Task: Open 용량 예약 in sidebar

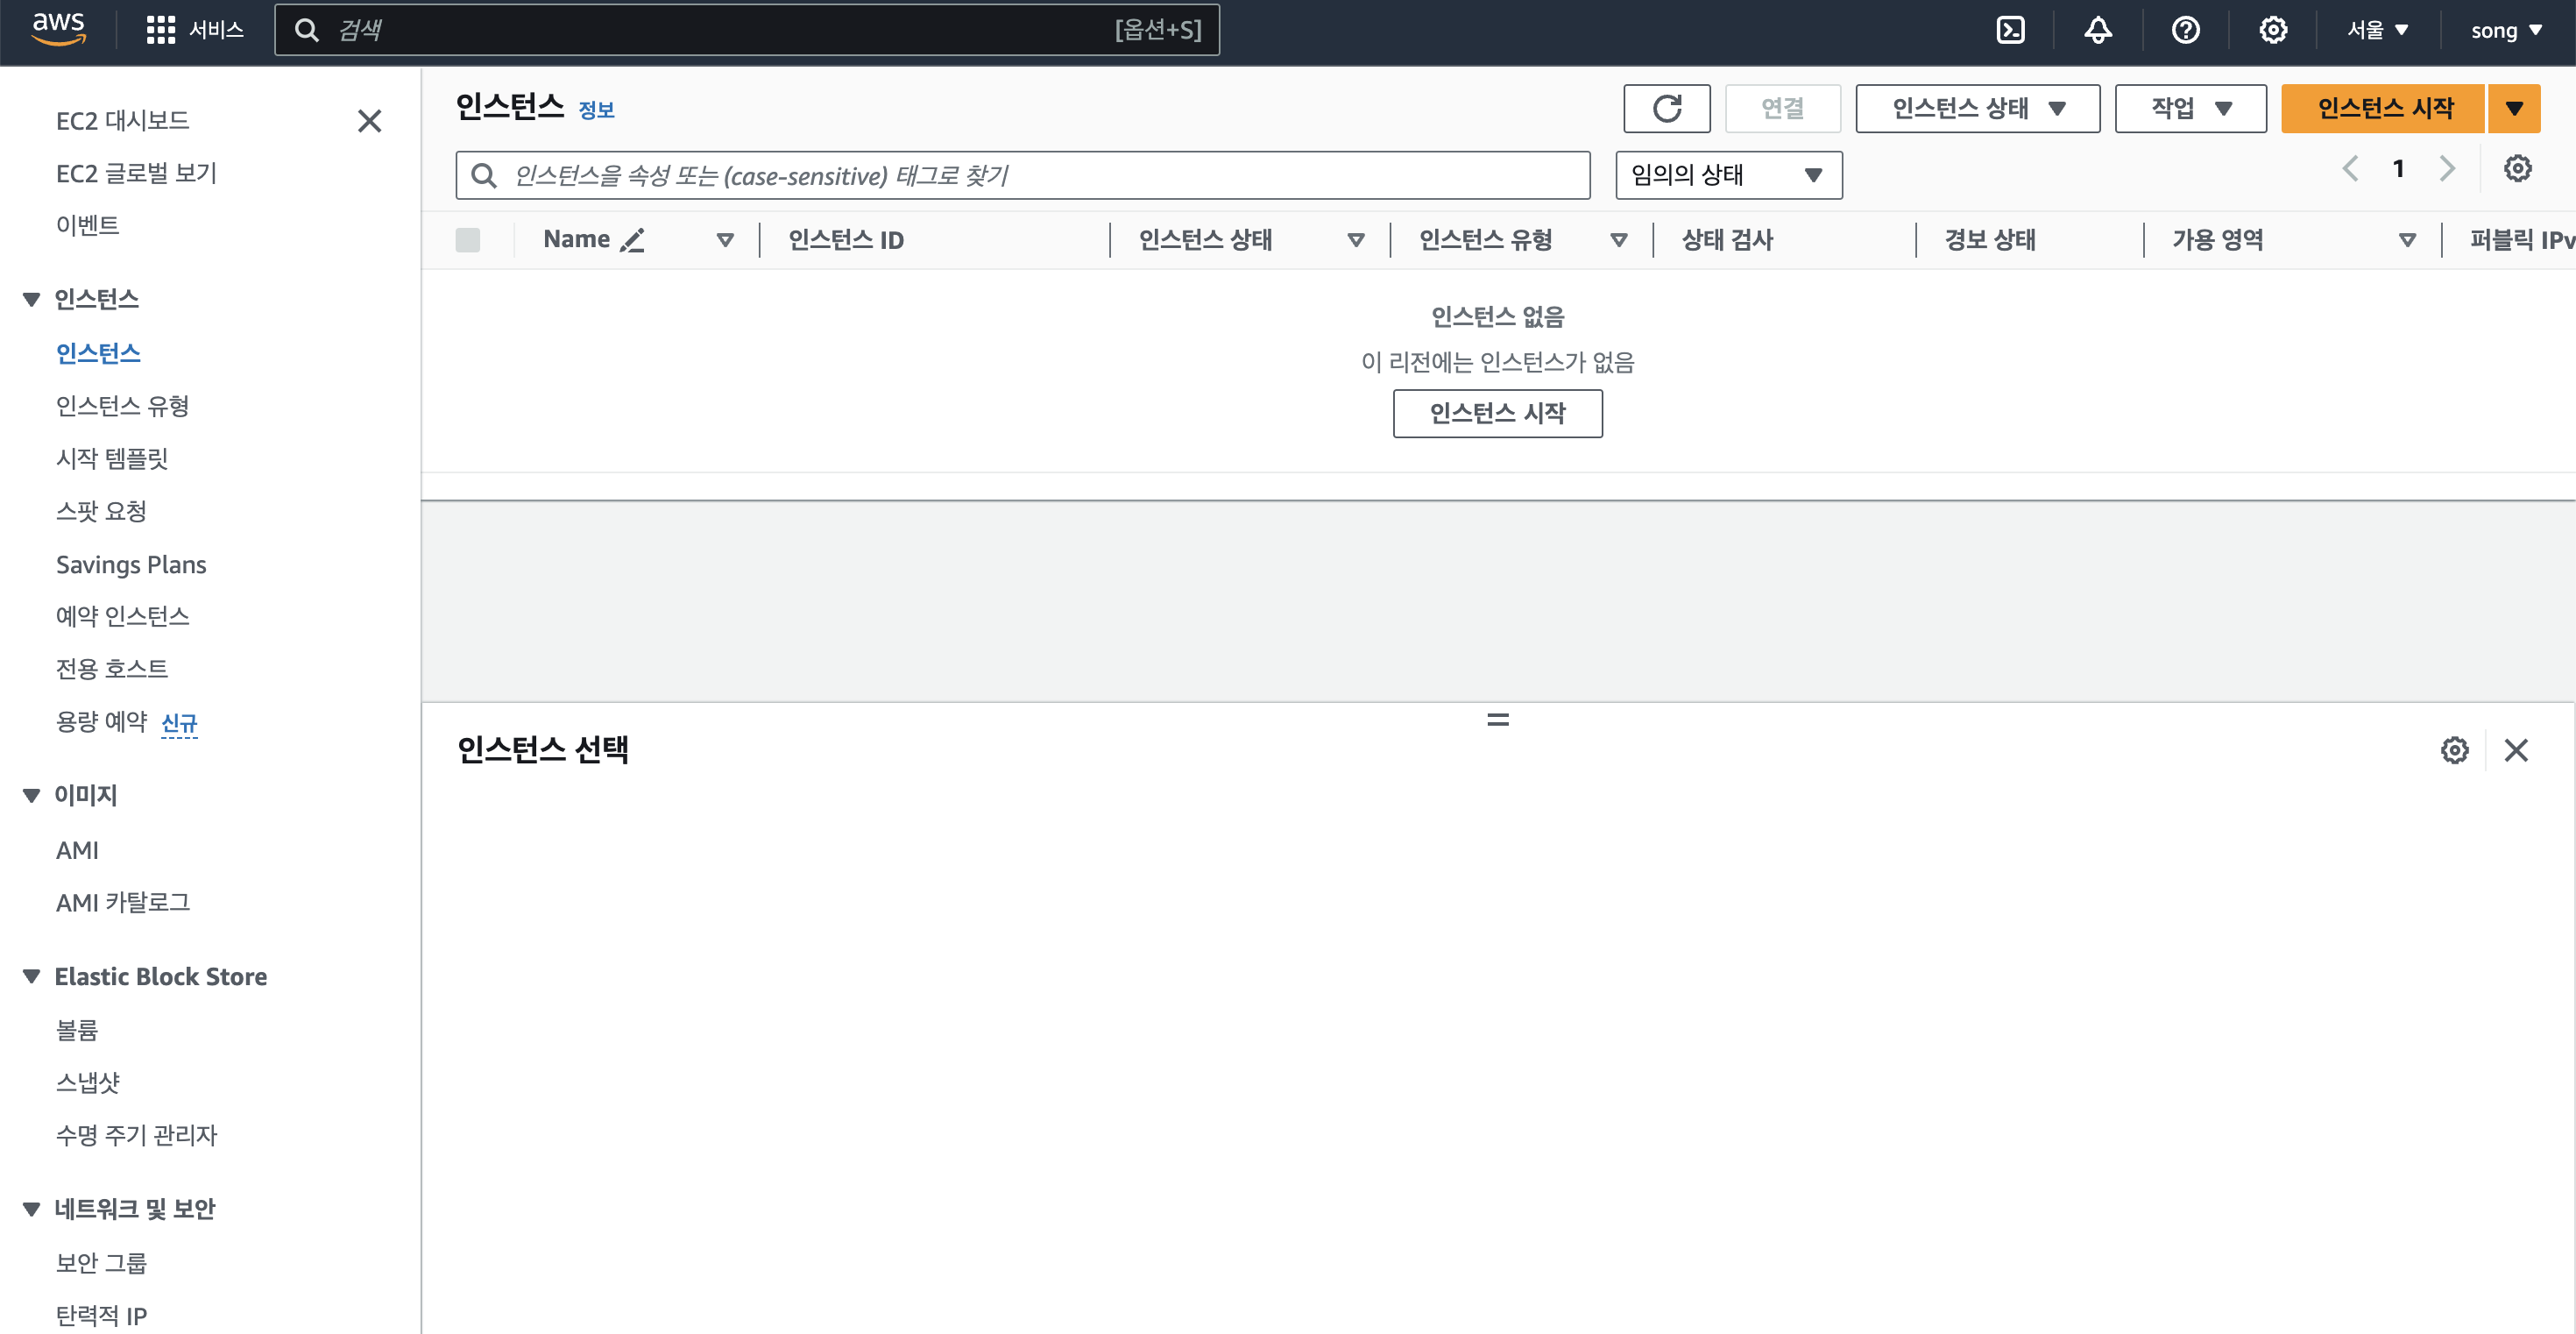Action: click(x=101, y=721)
